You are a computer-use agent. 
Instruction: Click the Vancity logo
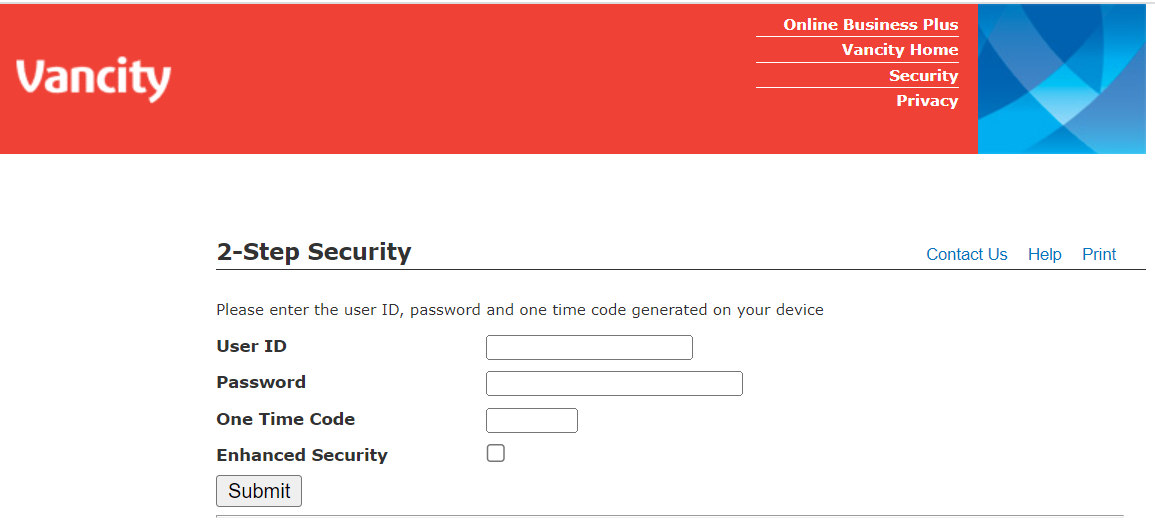coord(93,78)
